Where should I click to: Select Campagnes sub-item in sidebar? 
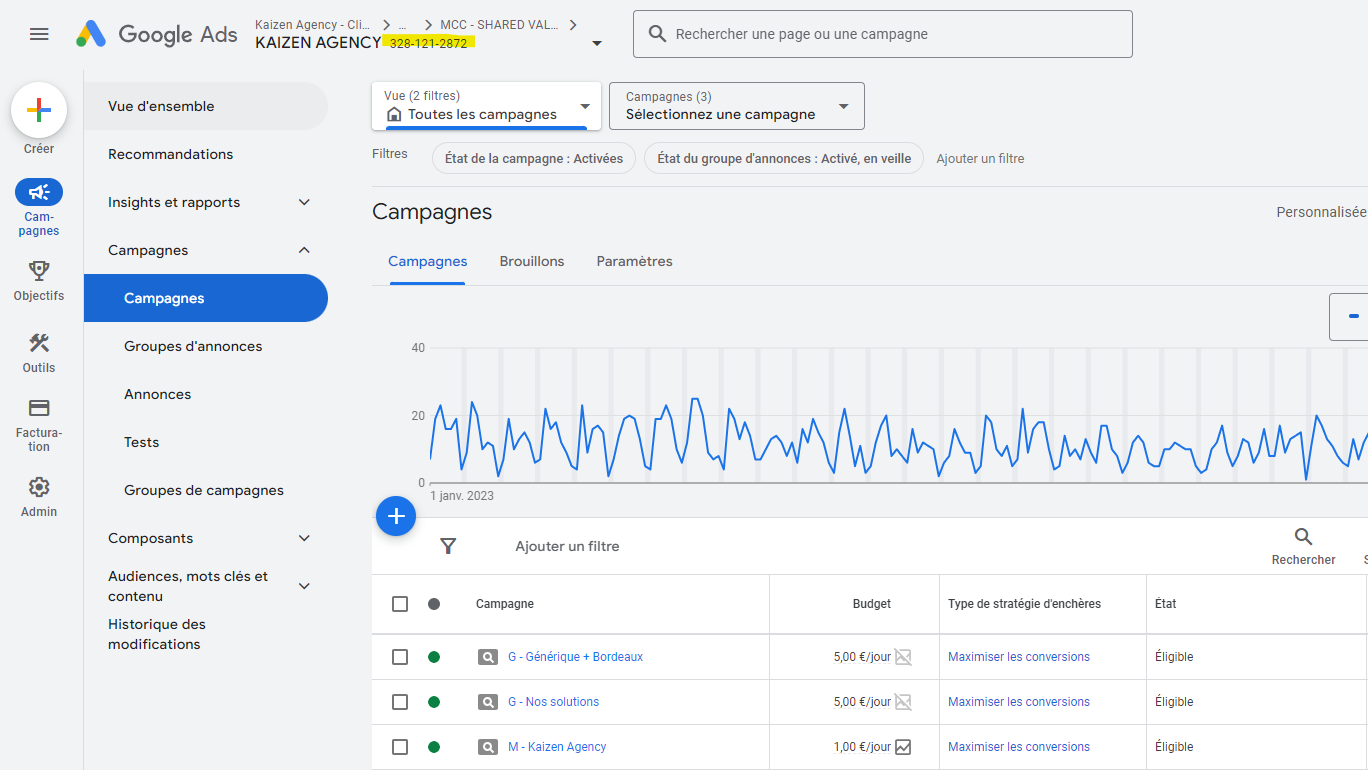206,298
